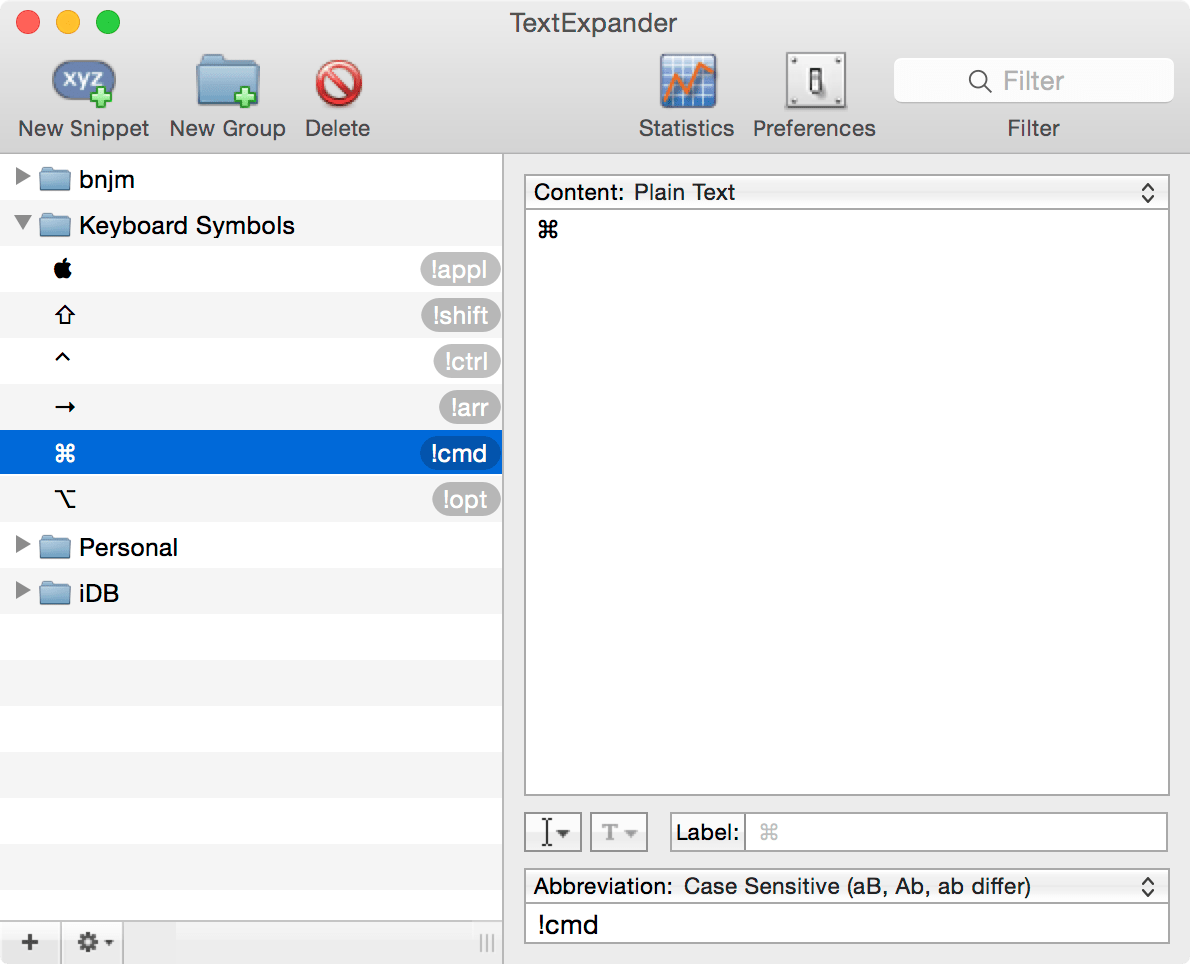The image size is (1190, 964).
Task: Open TextExpander Preferences
Action: point(813,95)
